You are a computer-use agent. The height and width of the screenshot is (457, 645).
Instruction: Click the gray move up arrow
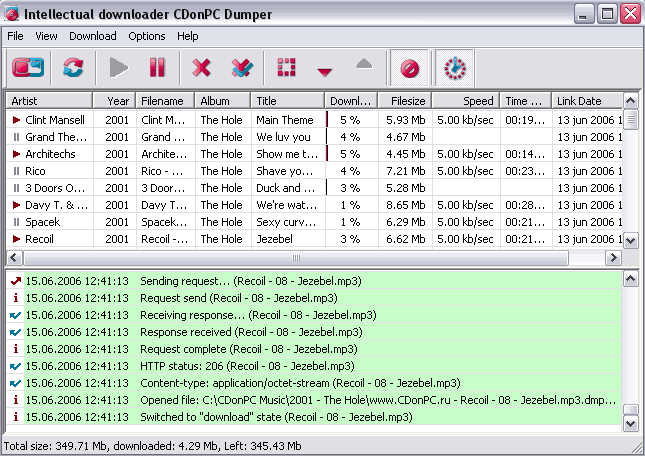coord(364,64)
